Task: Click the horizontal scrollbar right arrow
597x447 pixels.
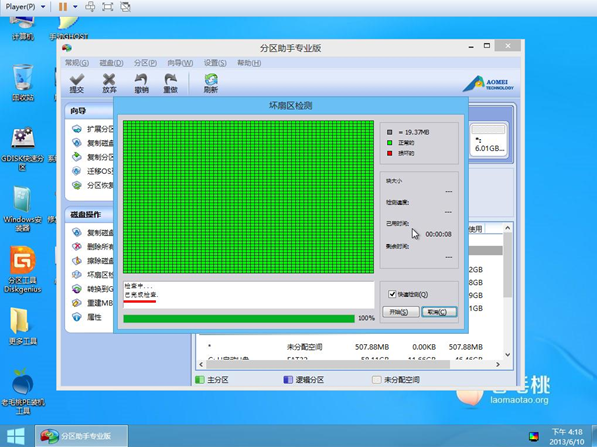Action: 498,364
